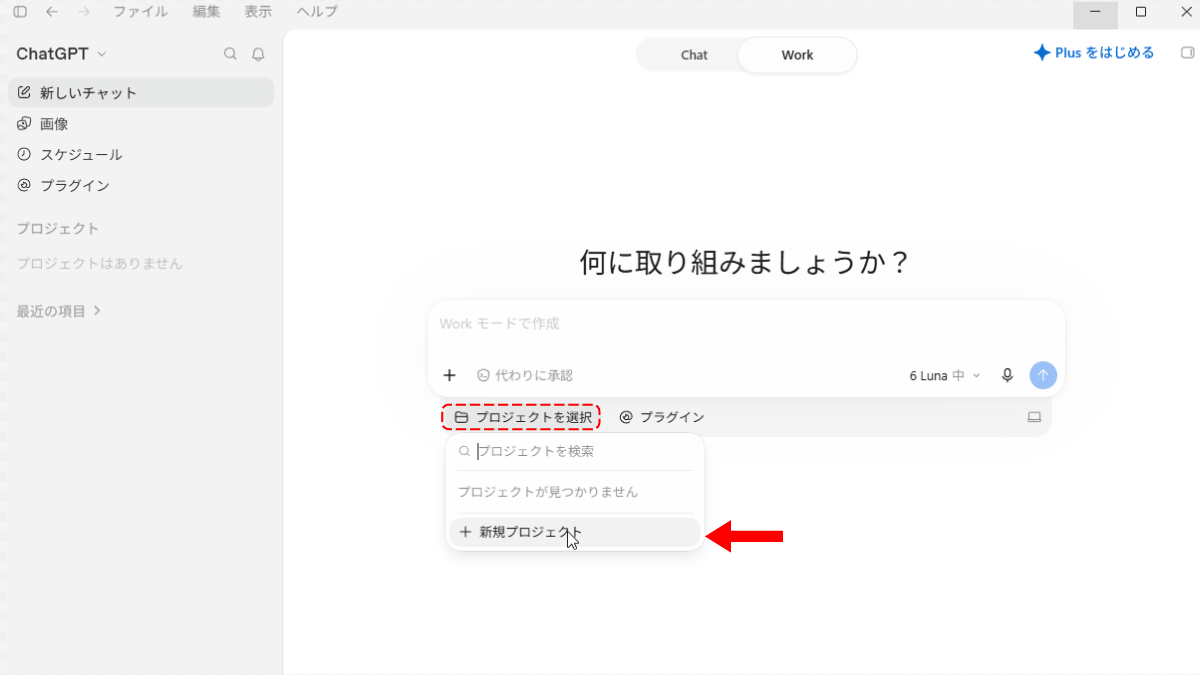Focus the プロジェクトを検索 search field
Viewport: 1200px width, 675px height.
coord(575,451)
